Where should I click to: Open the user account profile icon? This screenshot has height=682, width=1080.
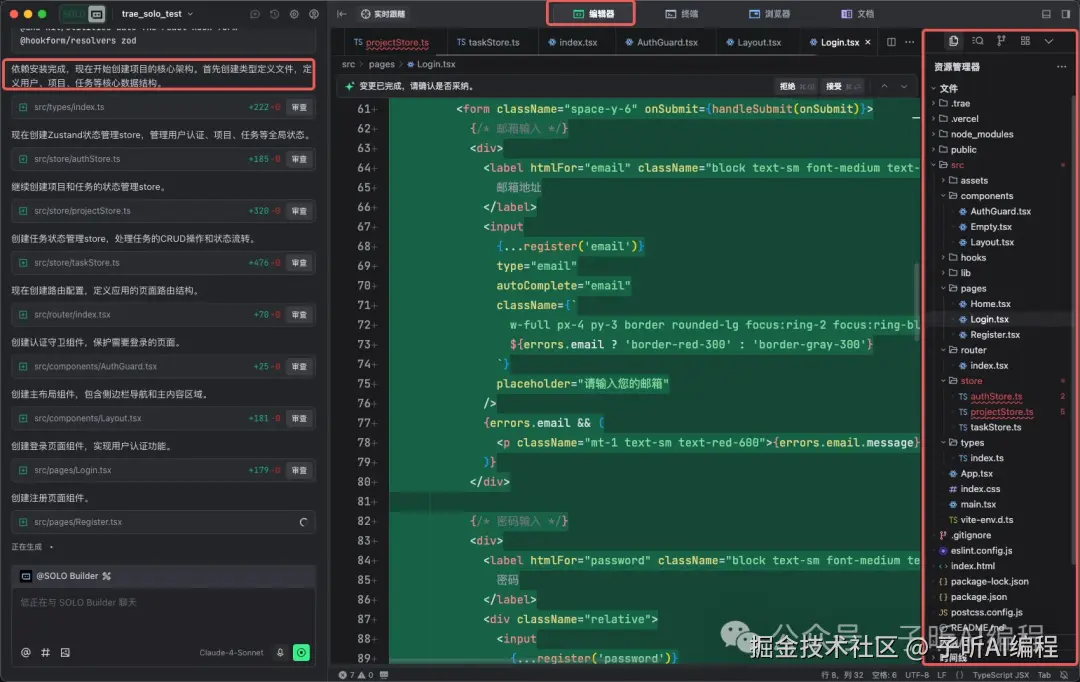click(x=314, y=14)
